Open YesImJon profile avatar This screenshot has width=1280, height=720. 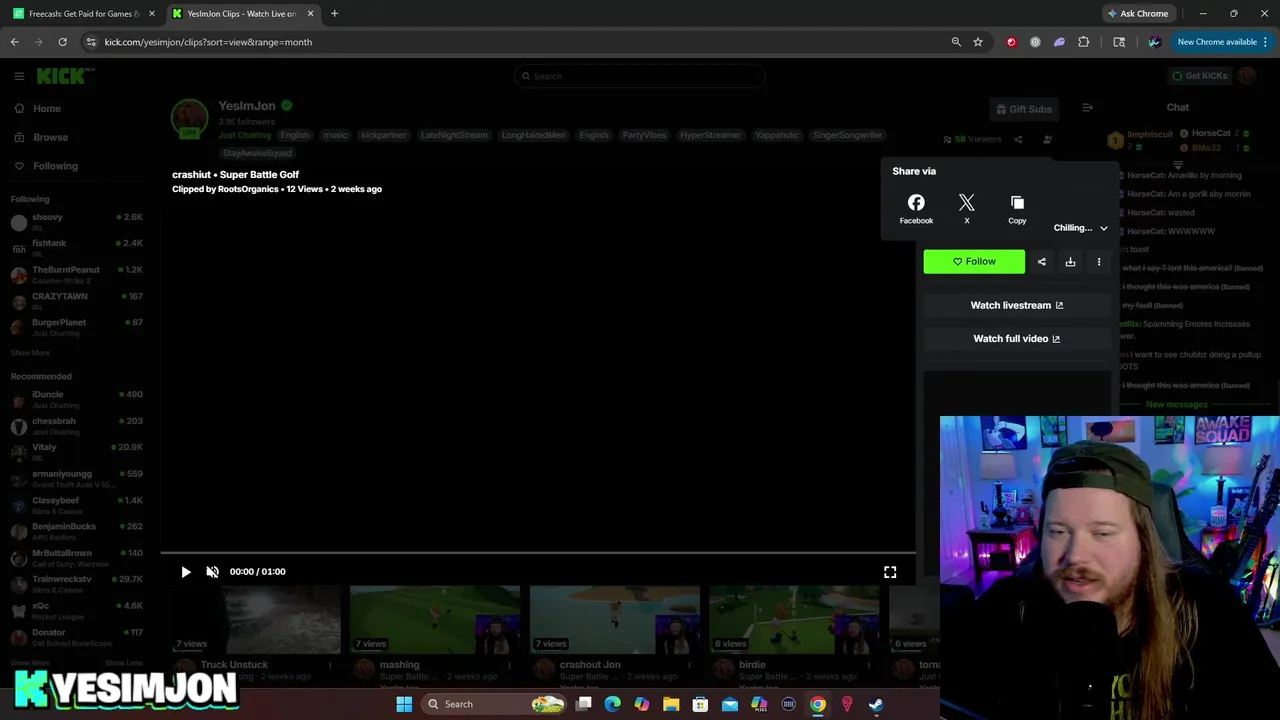[x=189, y=118]
